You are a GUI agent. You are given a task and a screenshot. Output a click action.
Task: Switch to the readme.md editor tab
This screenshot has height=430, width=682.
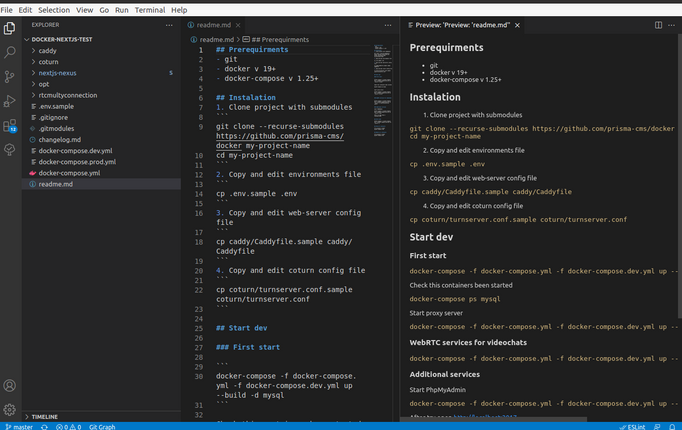[214, 25]
